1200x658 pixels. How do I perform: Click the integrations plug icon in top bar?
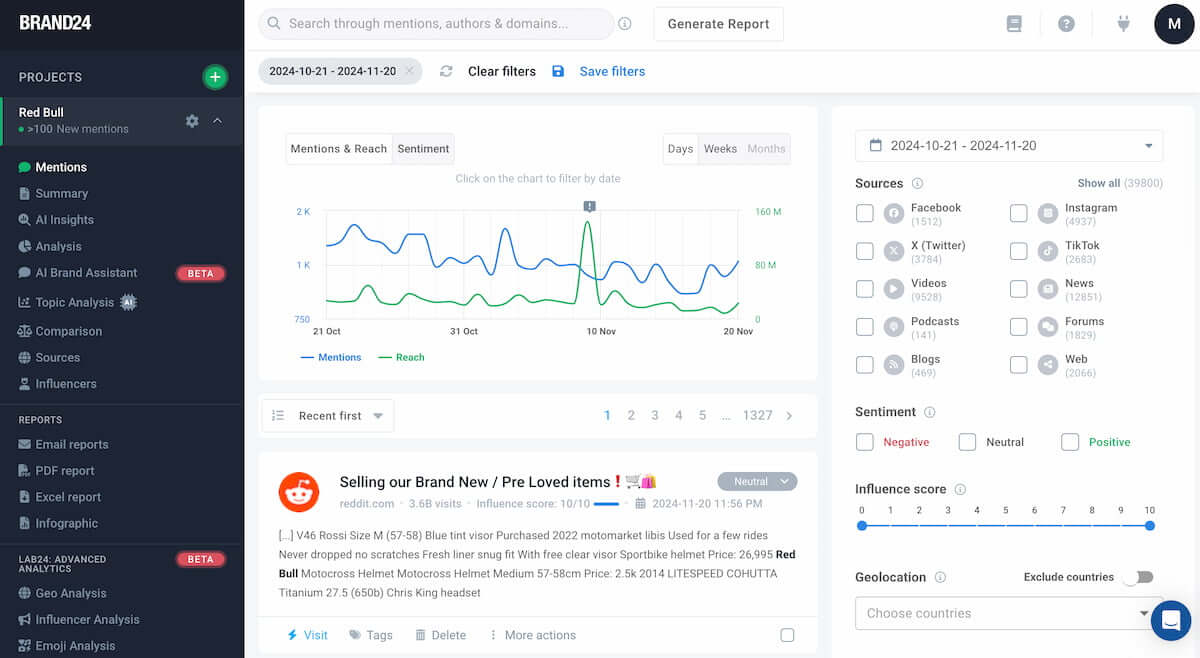[x=1122, y=23]
